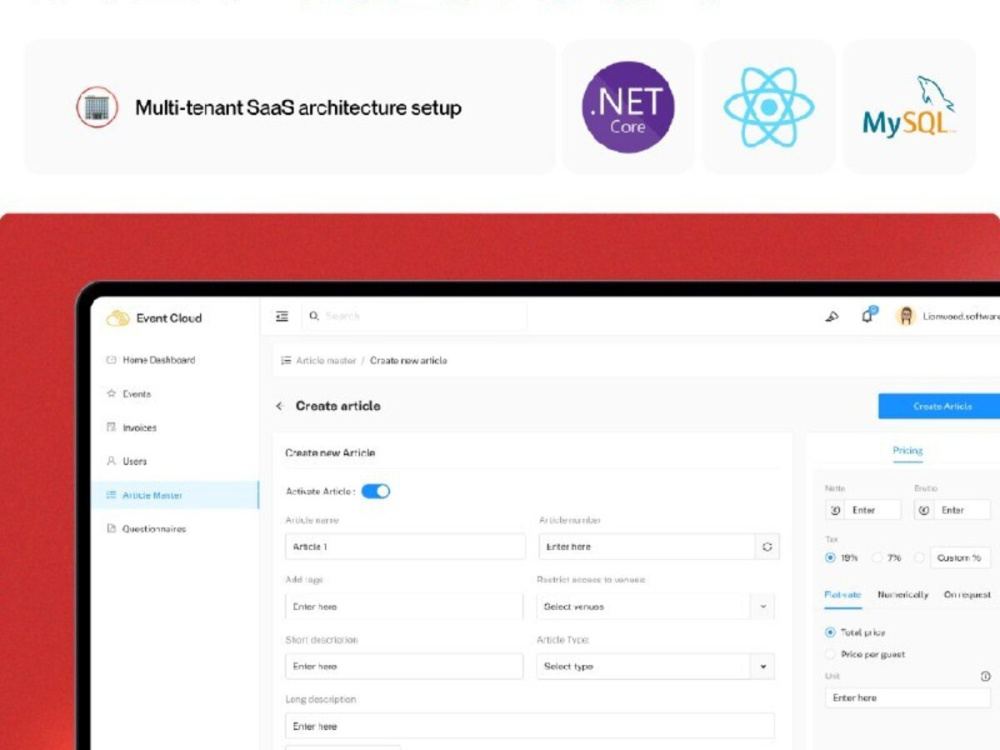Click the user avatar picture
This screenshot has height=750, width=1000.
[x=905, y=316]
